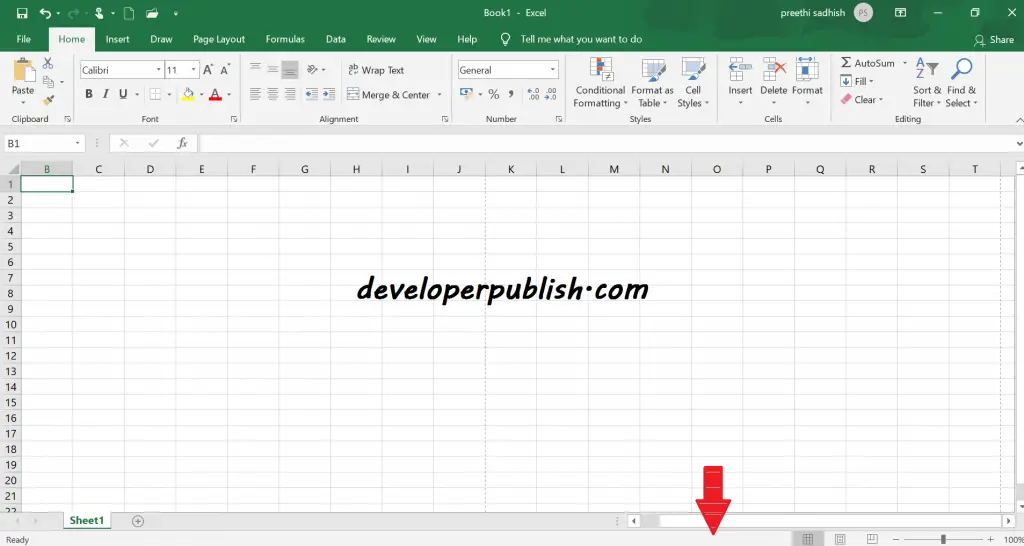This screenshot has height=546, width=1024.
Task: Toggle Bold formatting
Action: pyautogui.click(x=89, y=94)
